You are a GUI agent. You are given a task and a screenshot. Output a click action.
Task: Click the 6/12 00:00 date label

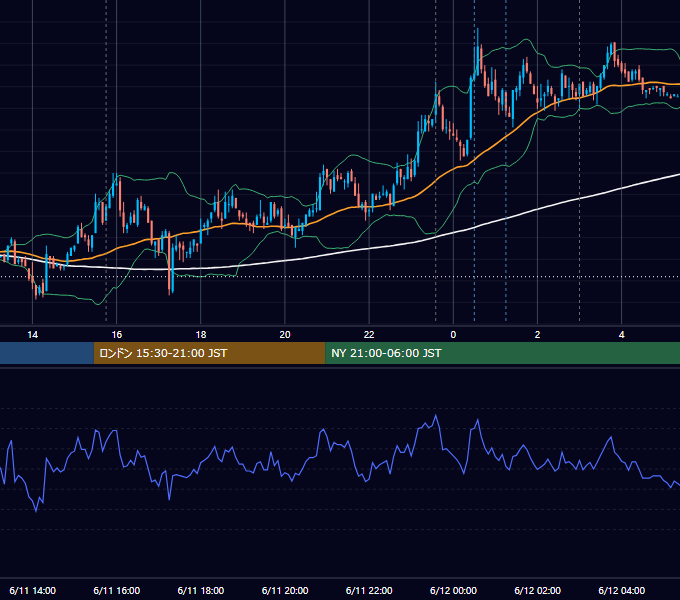tap(453, 590)
